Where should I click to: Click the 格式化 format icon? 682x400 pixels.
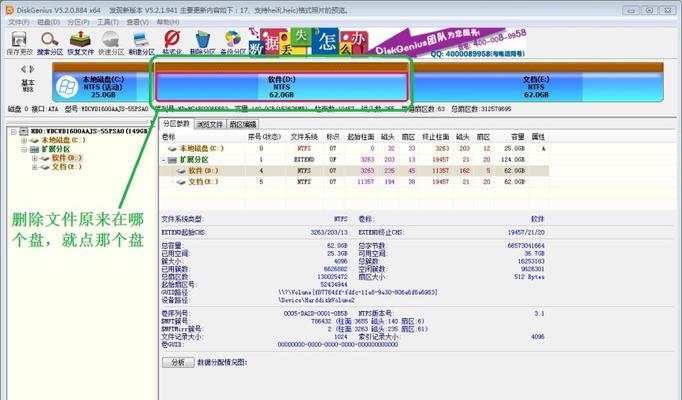[172, 43]
